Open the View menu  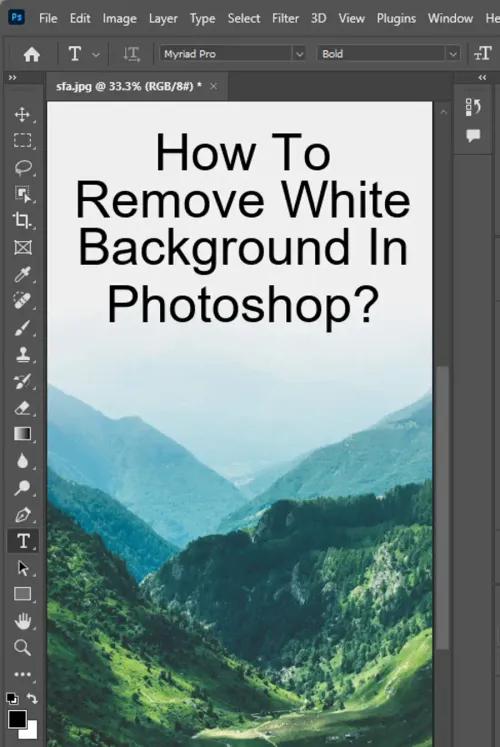351,19
